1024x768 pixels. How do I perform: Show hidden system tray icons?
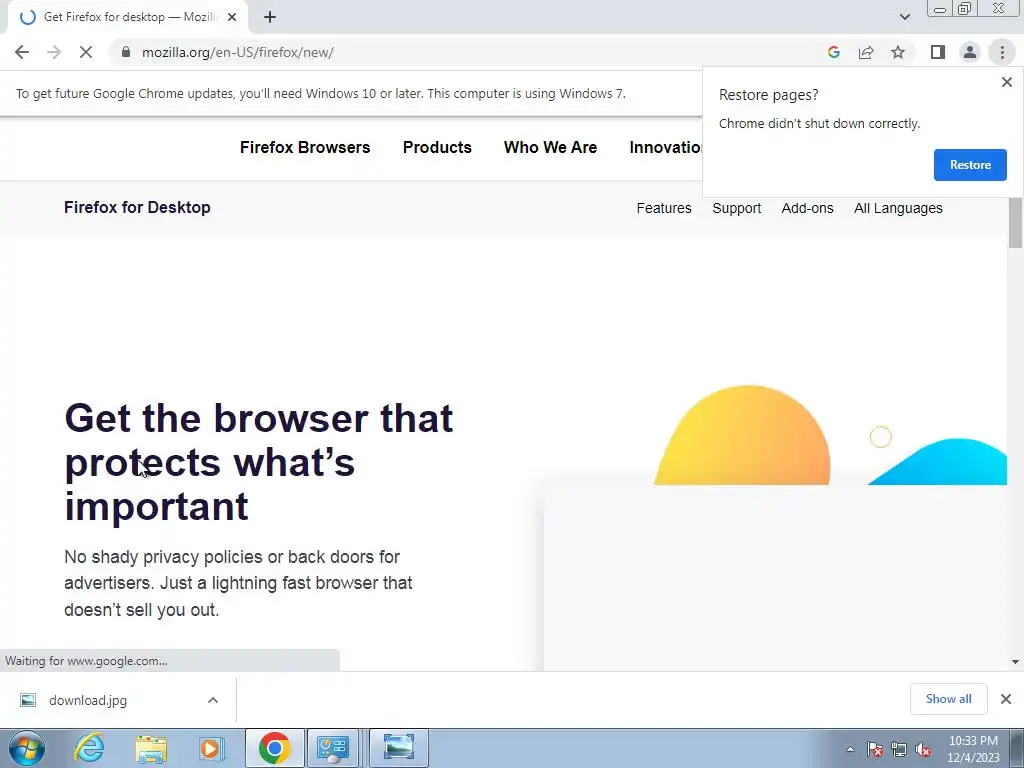tap(850, 749)
